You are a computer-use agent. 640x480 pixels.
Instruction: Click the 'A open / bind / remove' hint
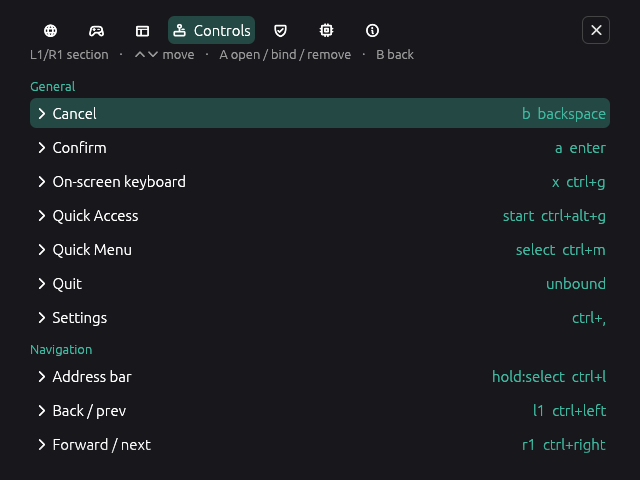(x=285, y=55)
